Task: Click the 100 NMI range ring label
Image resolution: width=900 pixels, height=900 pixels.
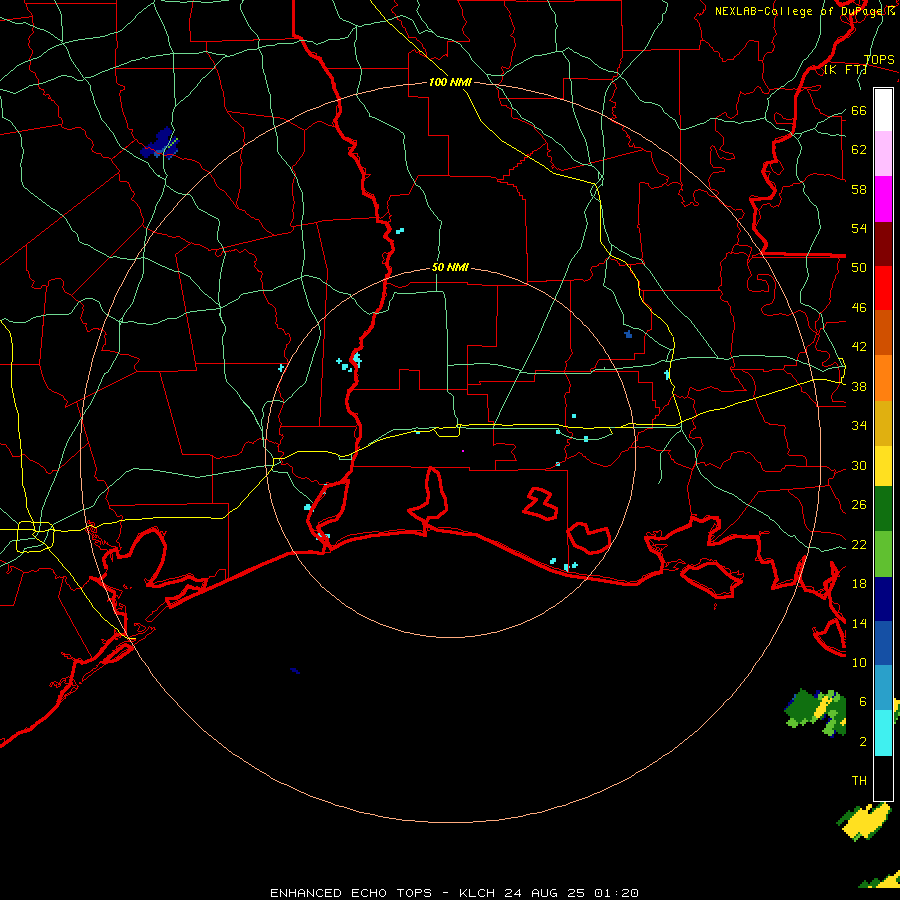Action: coord(451,82)
